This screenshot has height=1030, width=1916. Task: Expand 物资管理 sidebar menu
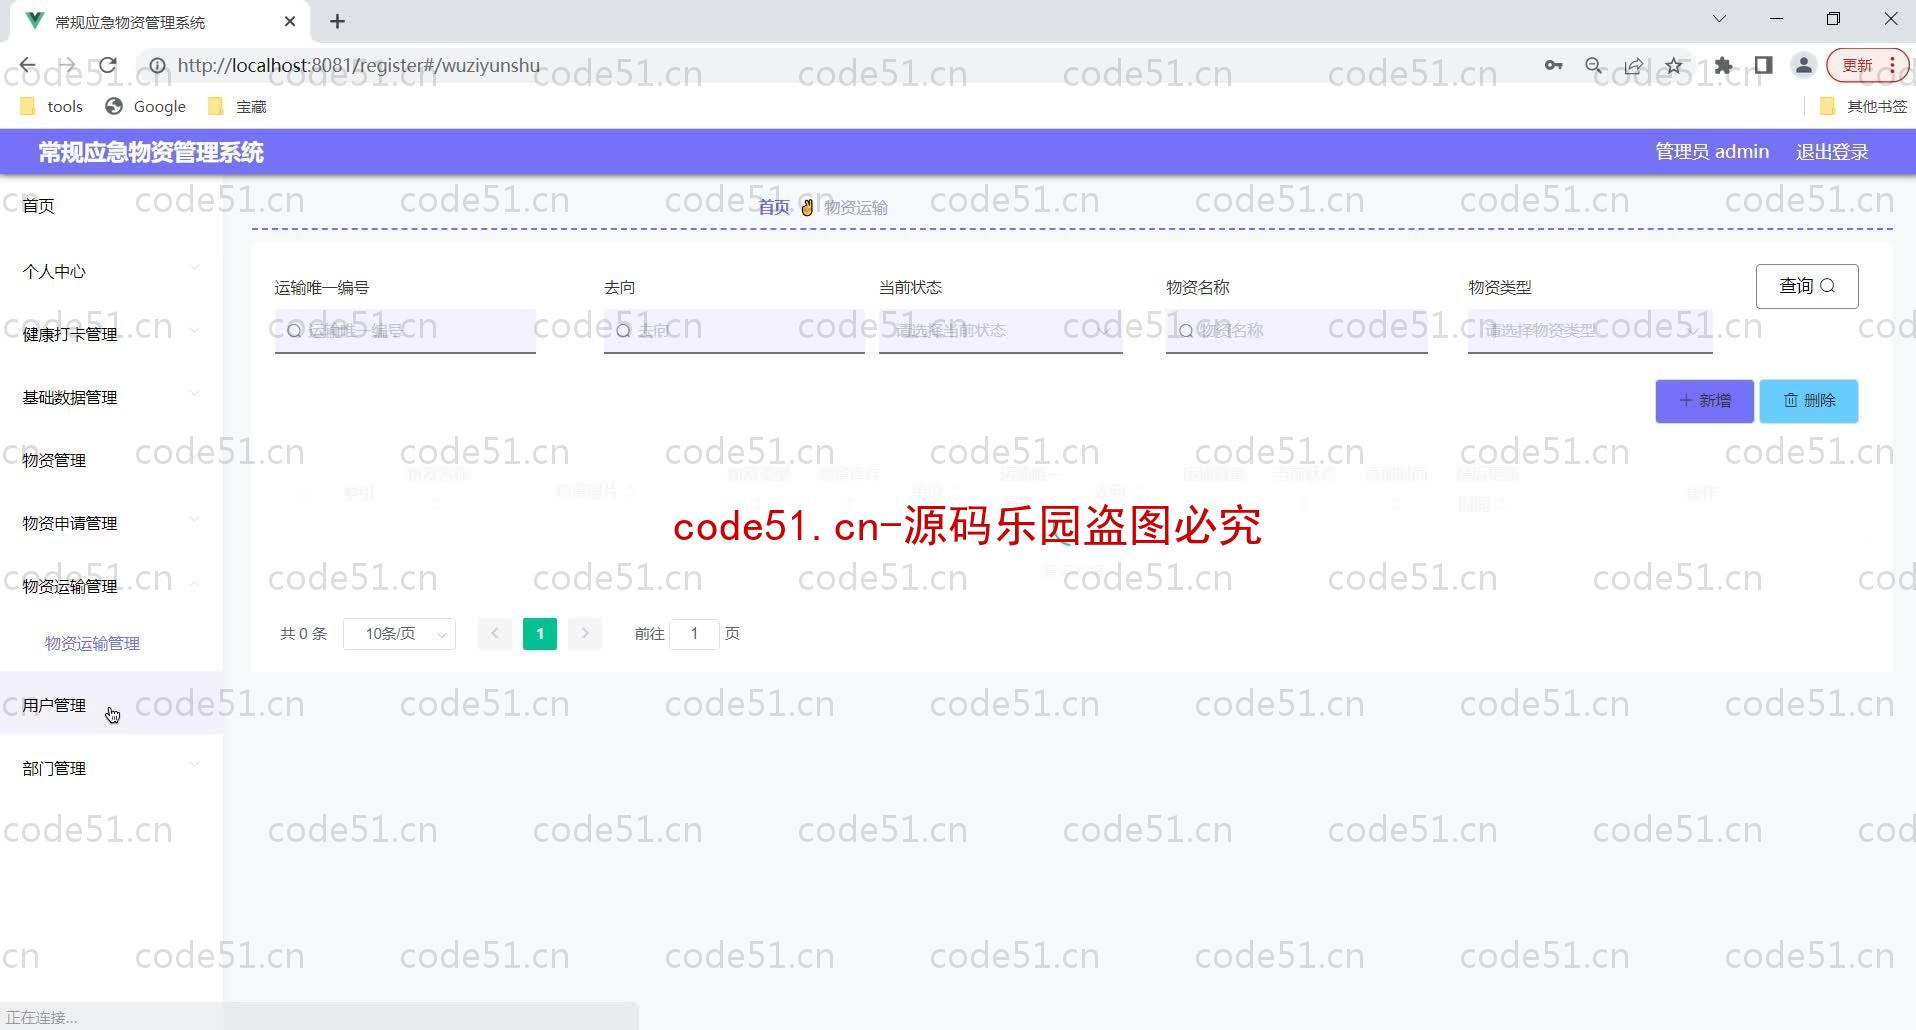point(111,460)
